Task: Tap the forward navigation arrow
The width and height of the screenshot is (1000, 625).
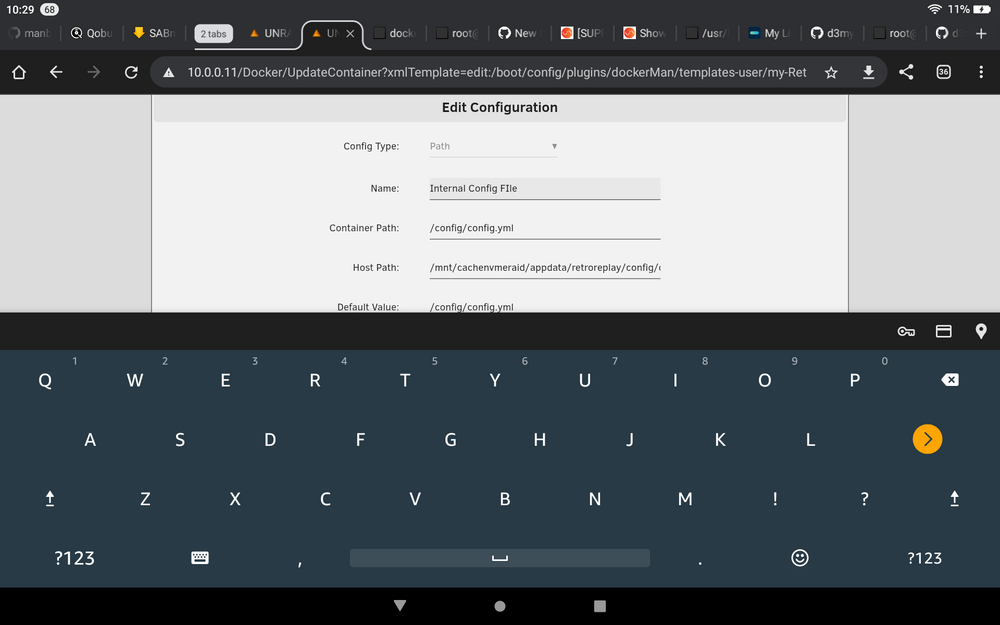Action: (x=94, y=72)
